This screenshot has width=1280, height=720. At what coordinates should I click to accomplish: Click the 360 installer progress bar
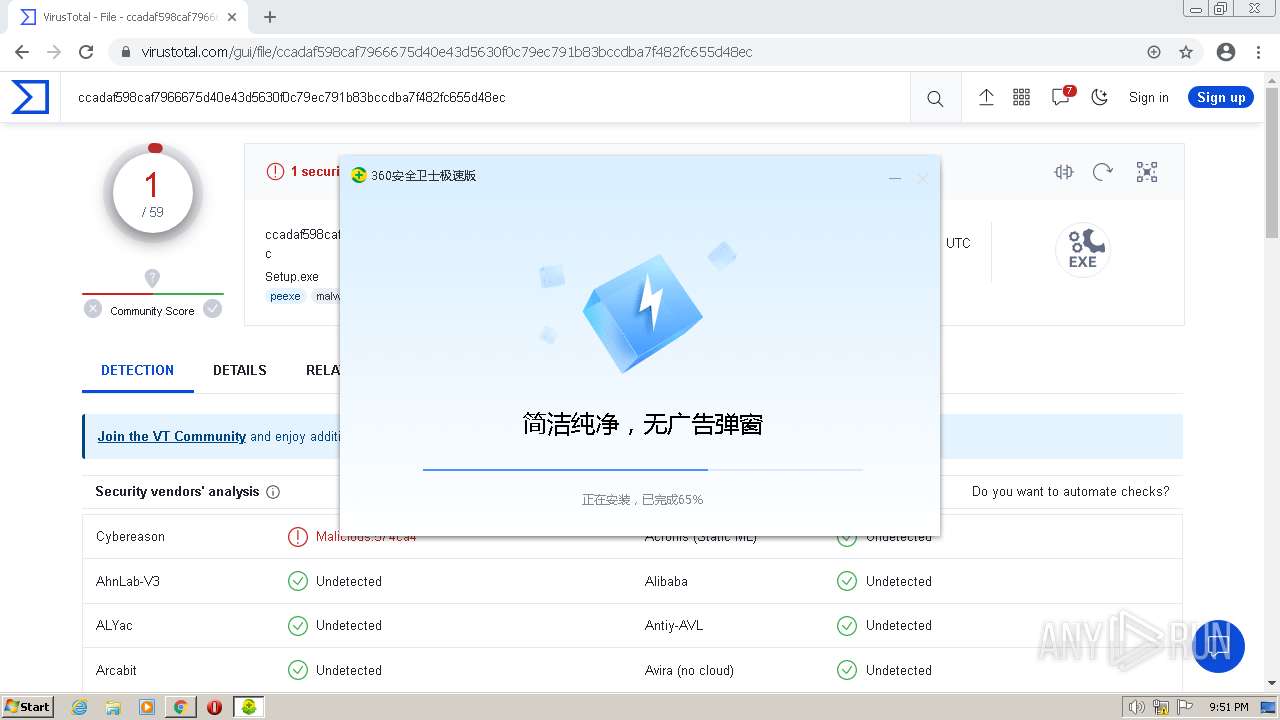[642, 469]
